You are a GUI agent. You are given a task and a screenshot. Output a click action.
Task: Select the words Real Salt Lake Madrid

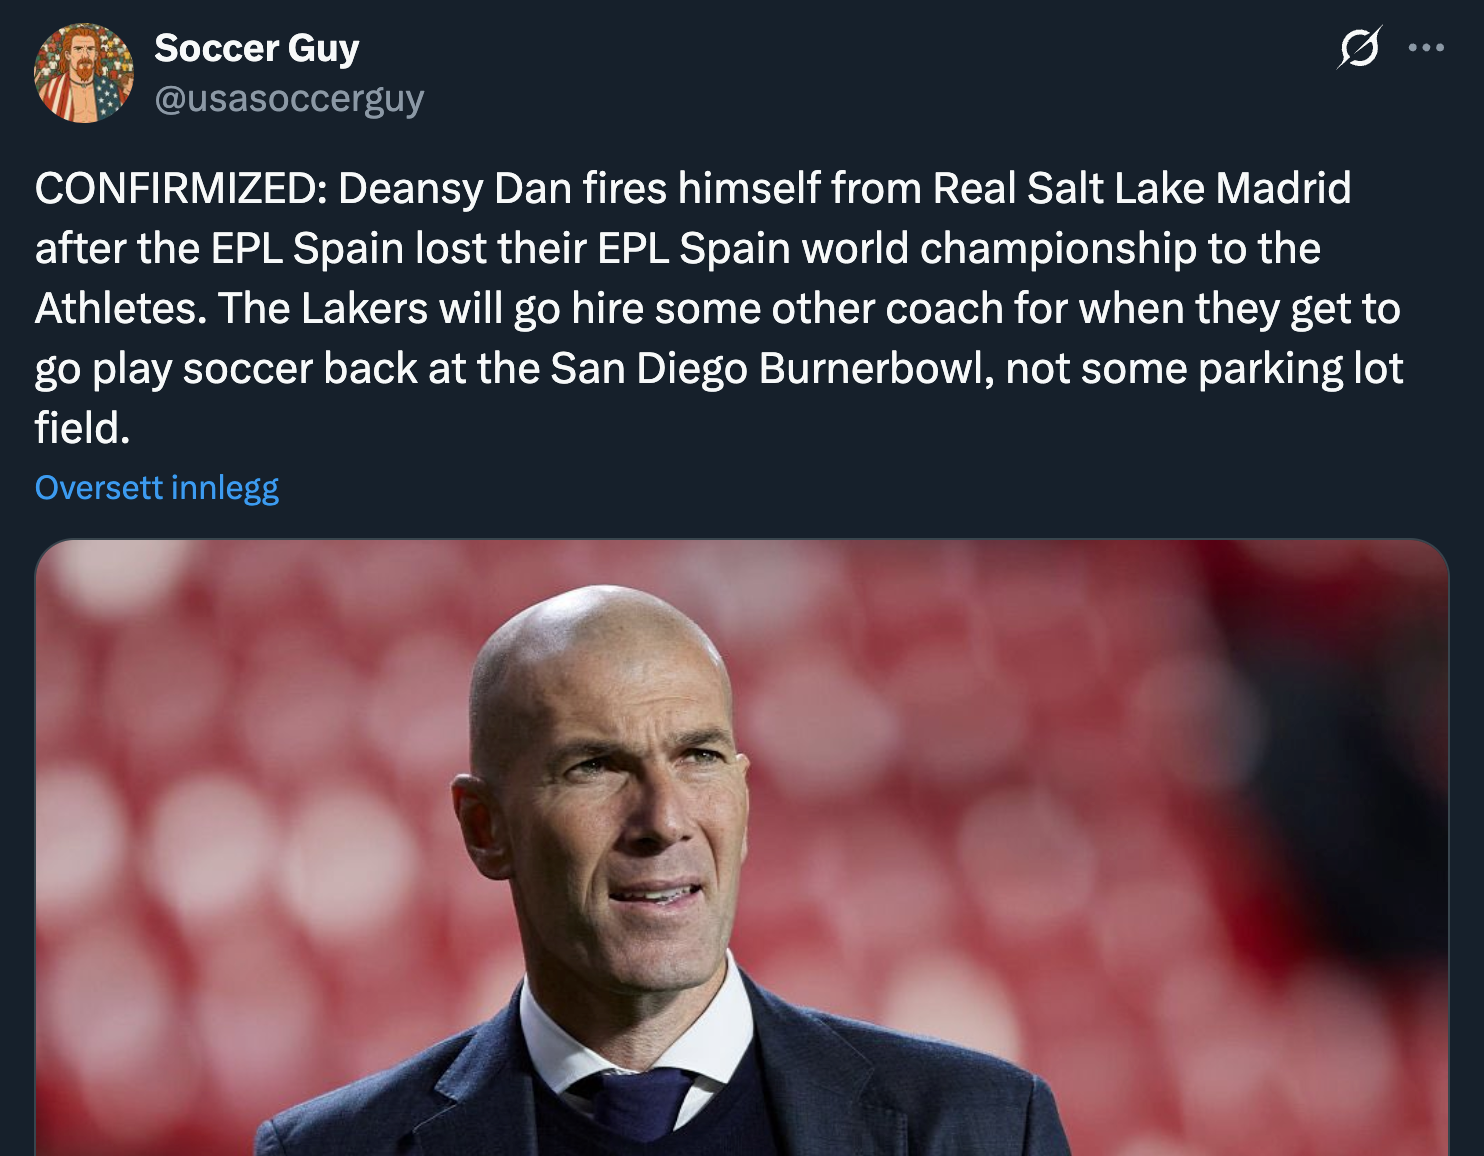click(x=1142, y=188)
